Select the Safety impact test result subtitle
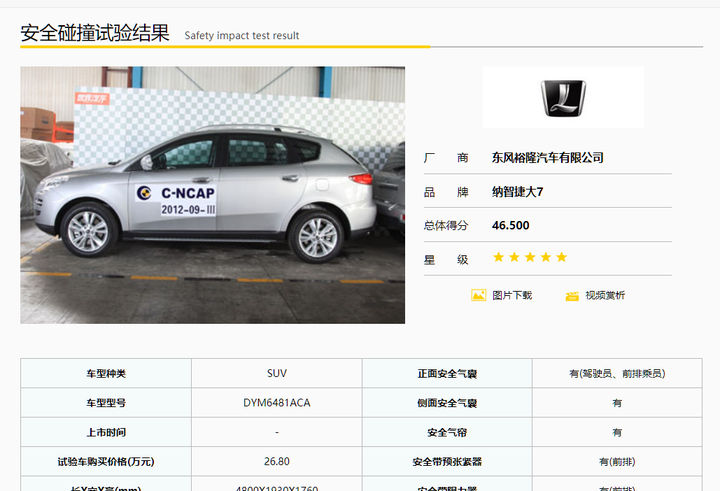This screenshot has width=720, height=491. tap(242, 35)
